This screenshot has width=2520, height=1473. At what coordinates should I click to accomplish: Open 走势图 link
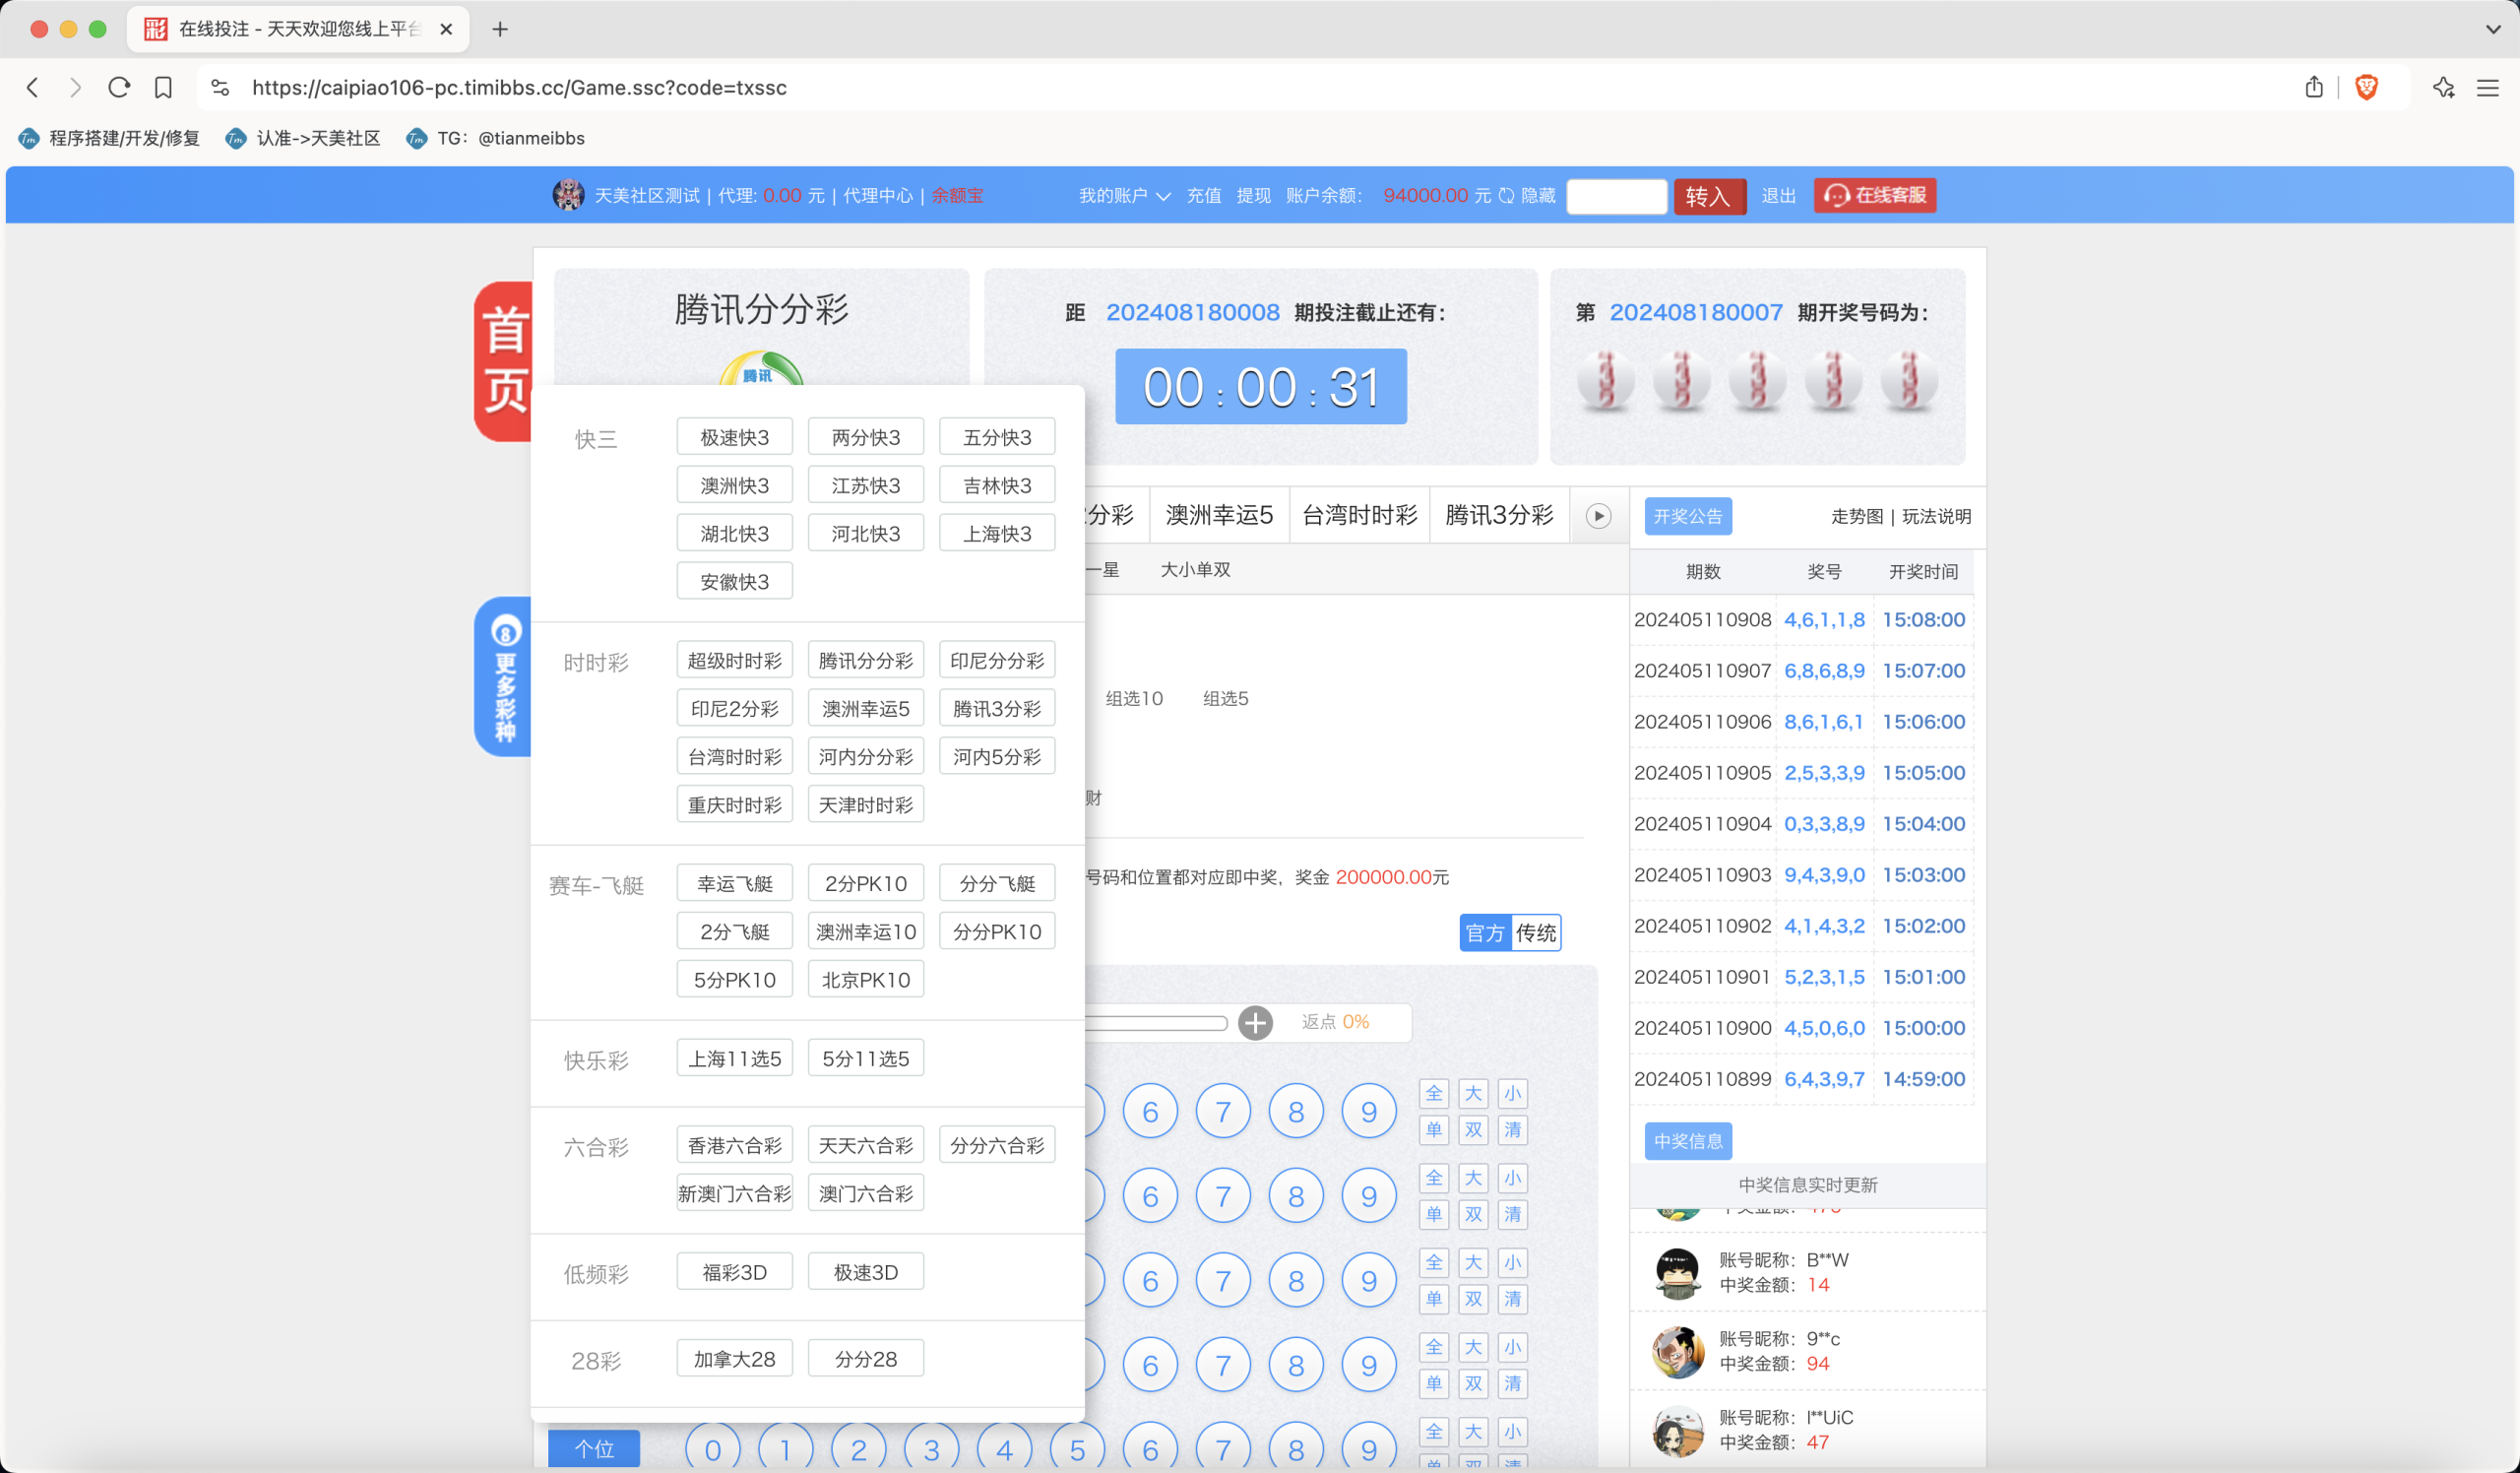click(x=1857, y=516)
